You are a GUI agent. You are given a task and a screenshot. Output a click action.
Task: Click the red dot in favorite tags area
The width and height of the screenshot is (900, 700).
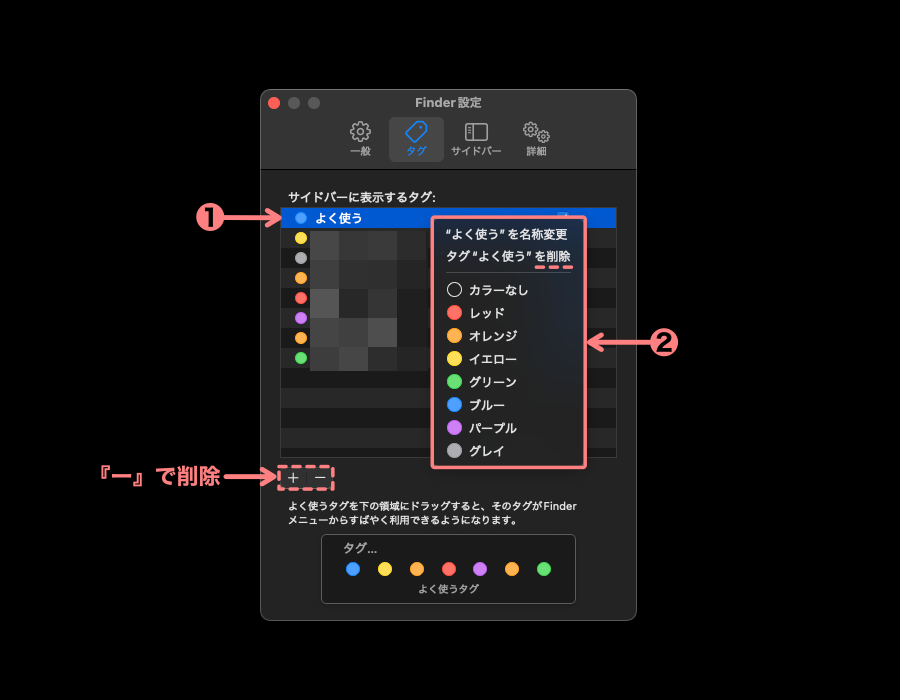449,569
